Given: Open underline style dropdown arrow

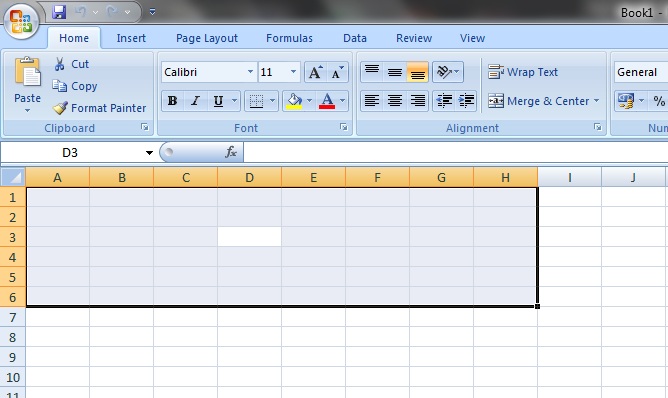Looking at the screenshot, I should (234, 101).
